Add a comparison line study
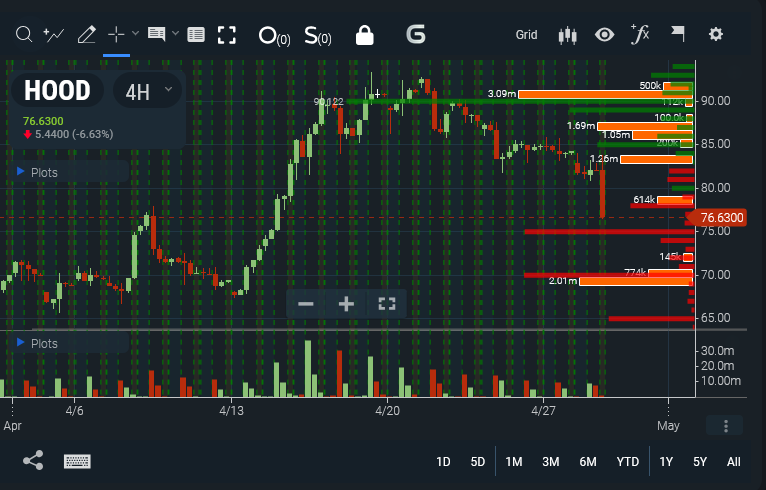Screen dimensions: 766x490 tap(54, 35)
